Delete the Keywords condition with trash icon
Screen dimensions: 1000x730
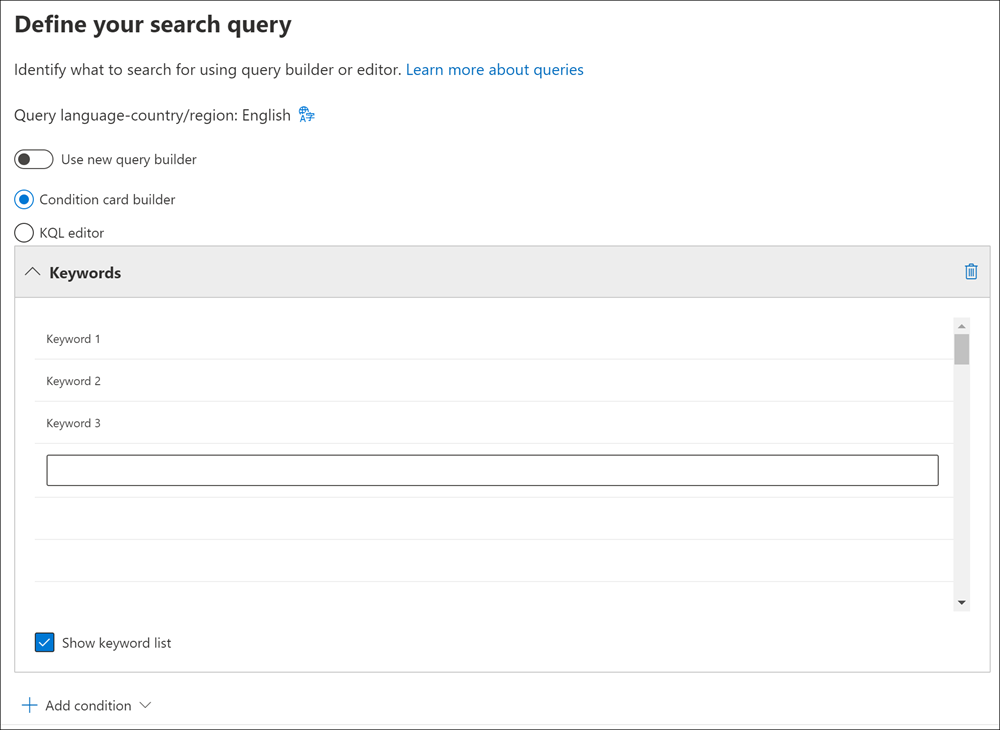[x=971, y=272]
